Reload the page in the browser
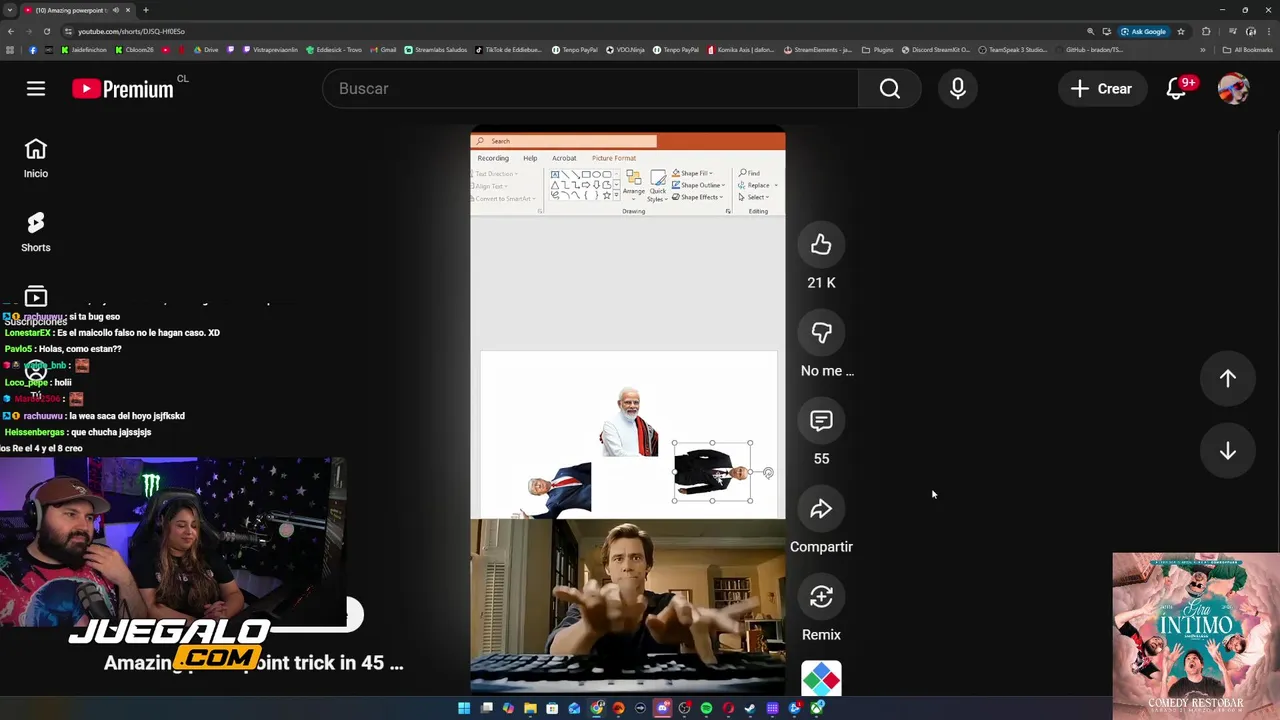This screenshot has height=720, width=1280. [x=47, y=31]
